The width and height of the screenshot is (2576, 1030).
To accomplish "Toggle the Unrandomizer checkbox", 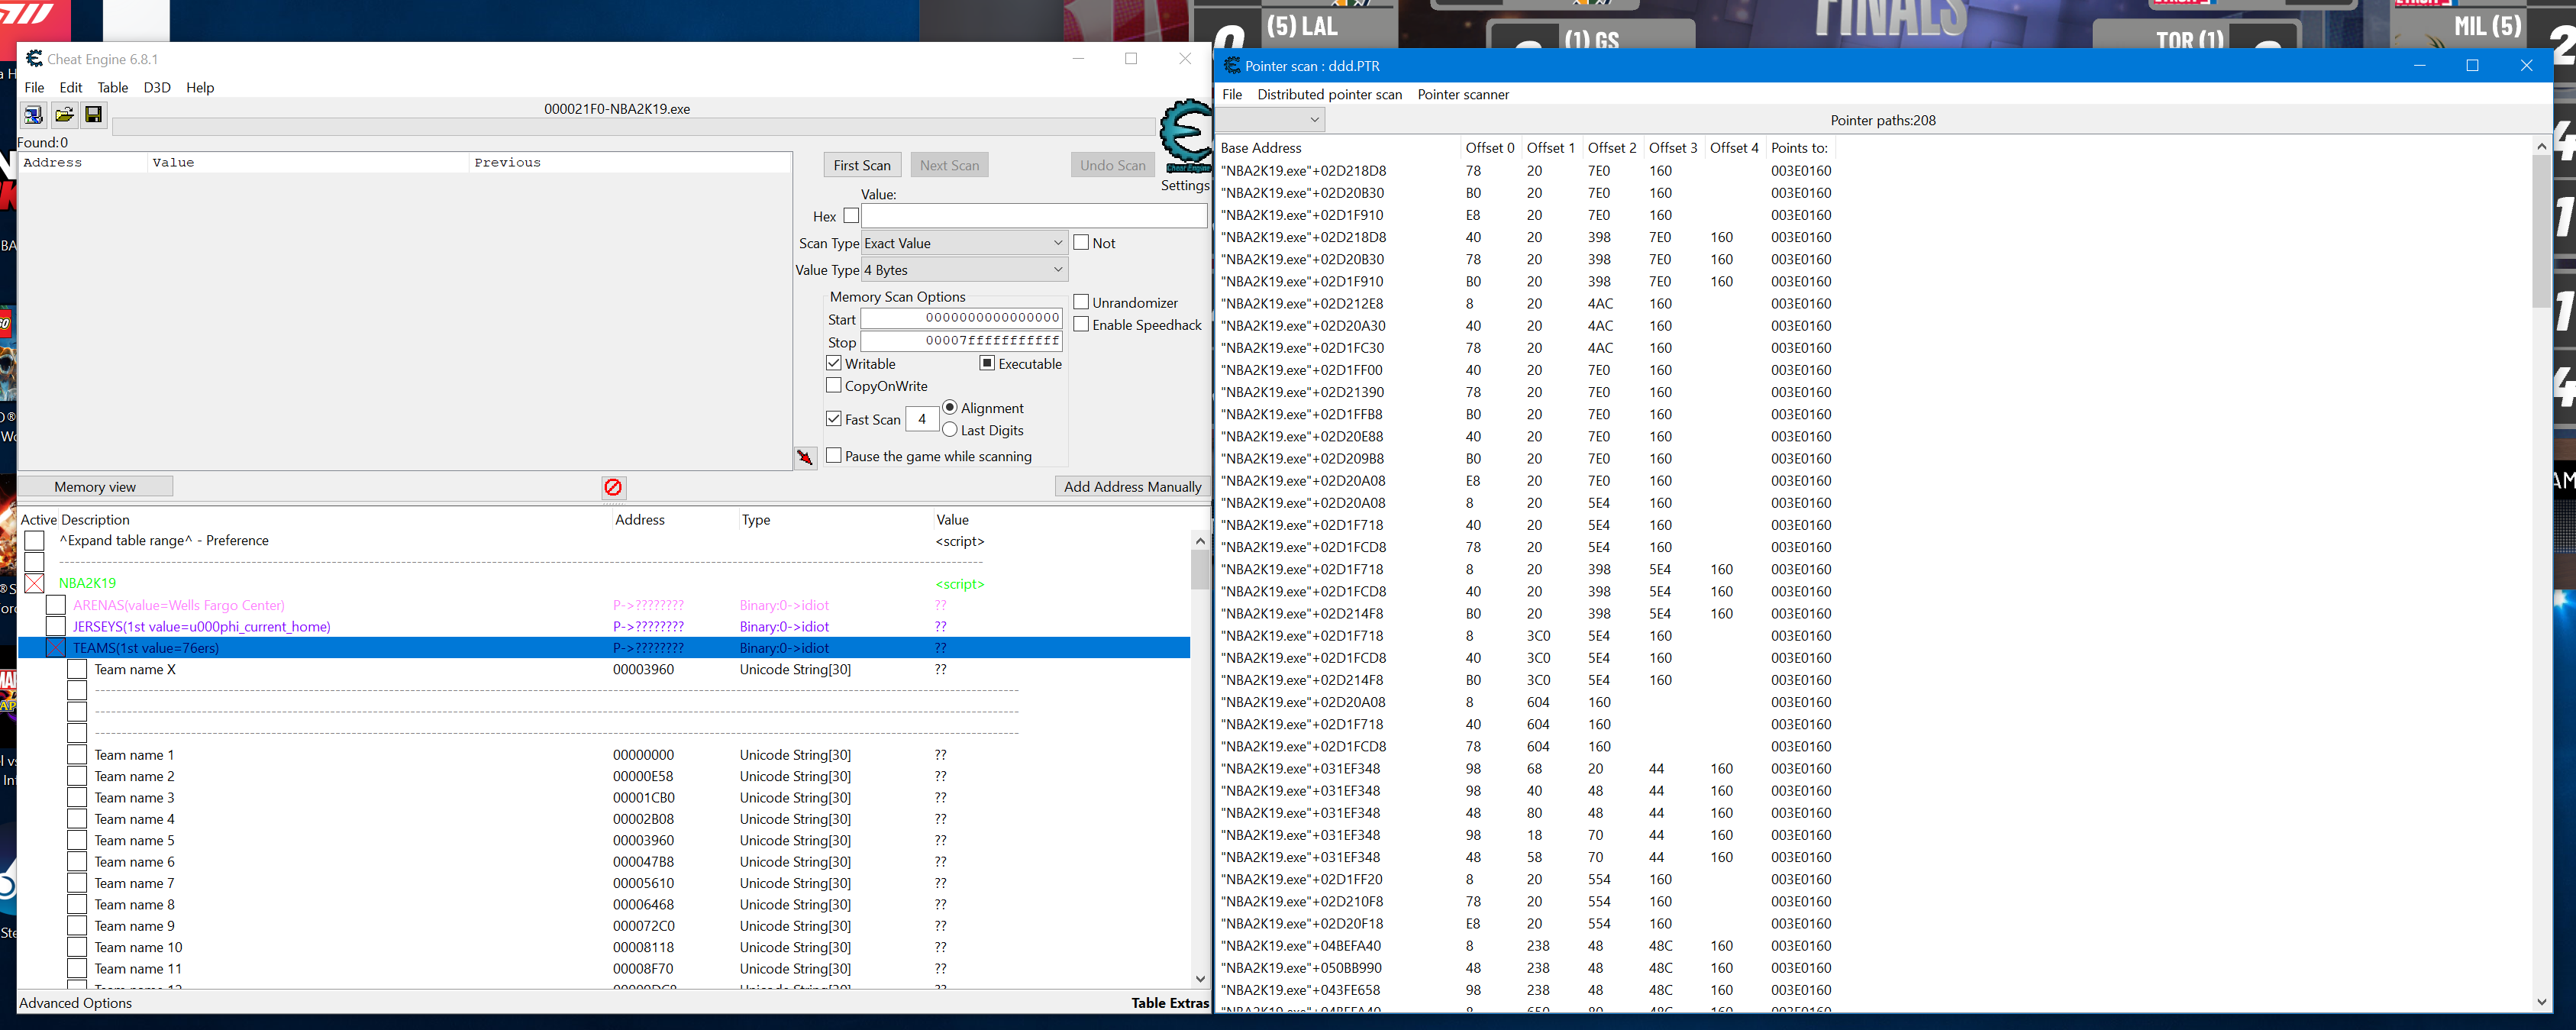I will tap(1081, 302).
